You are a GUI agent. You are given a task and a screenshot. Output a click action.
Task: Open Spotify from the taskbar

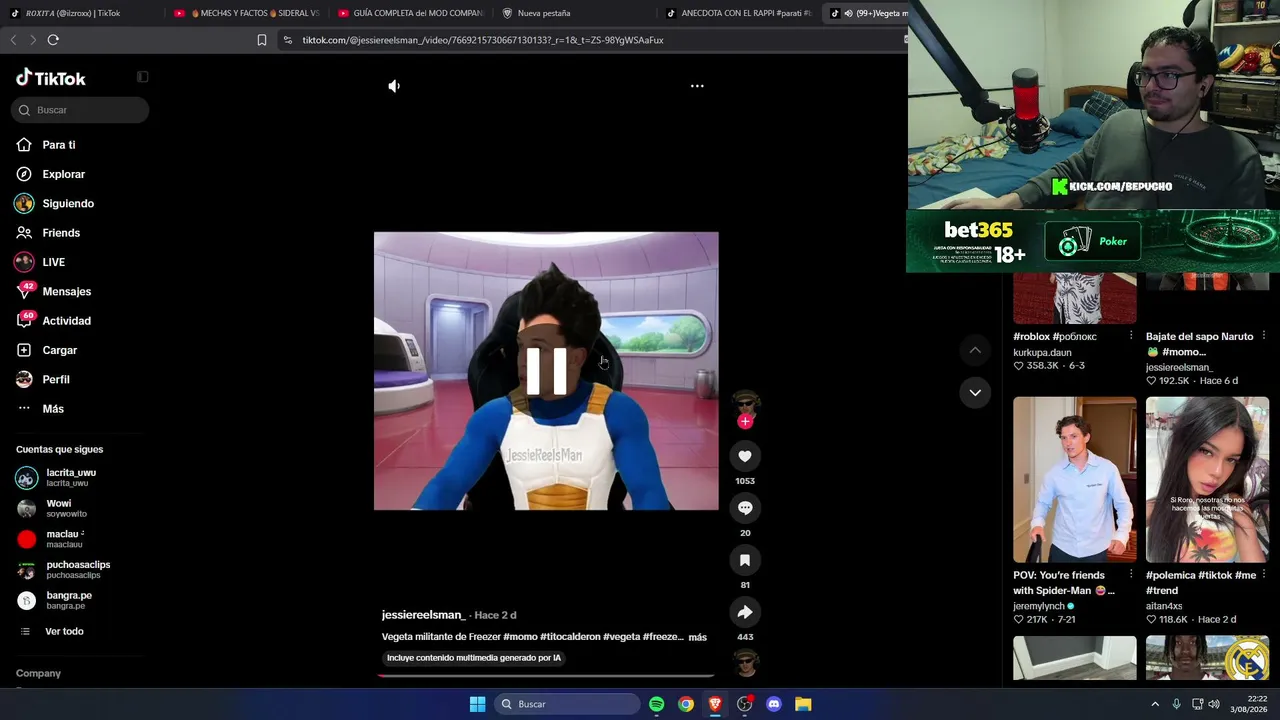click(x=656, y=704)
